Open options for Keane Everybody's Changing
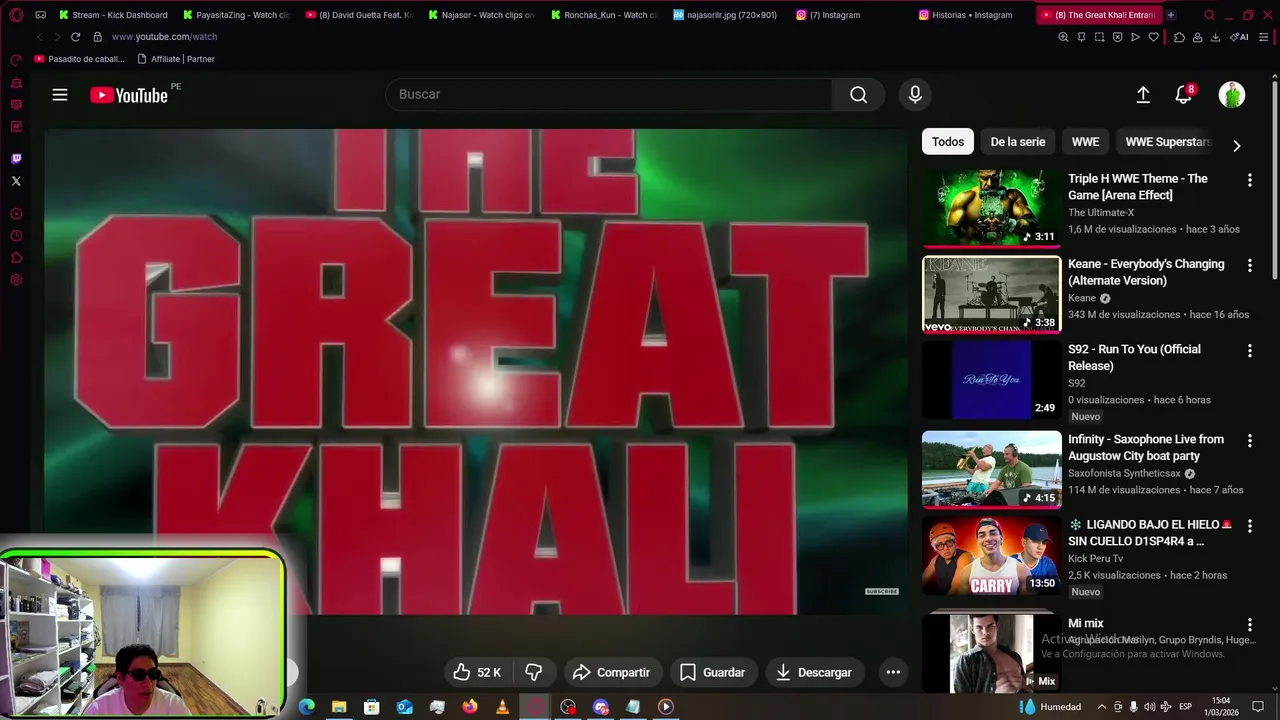The height and width of the screenshot is (720, 1280). click(x=1249, y=265)
